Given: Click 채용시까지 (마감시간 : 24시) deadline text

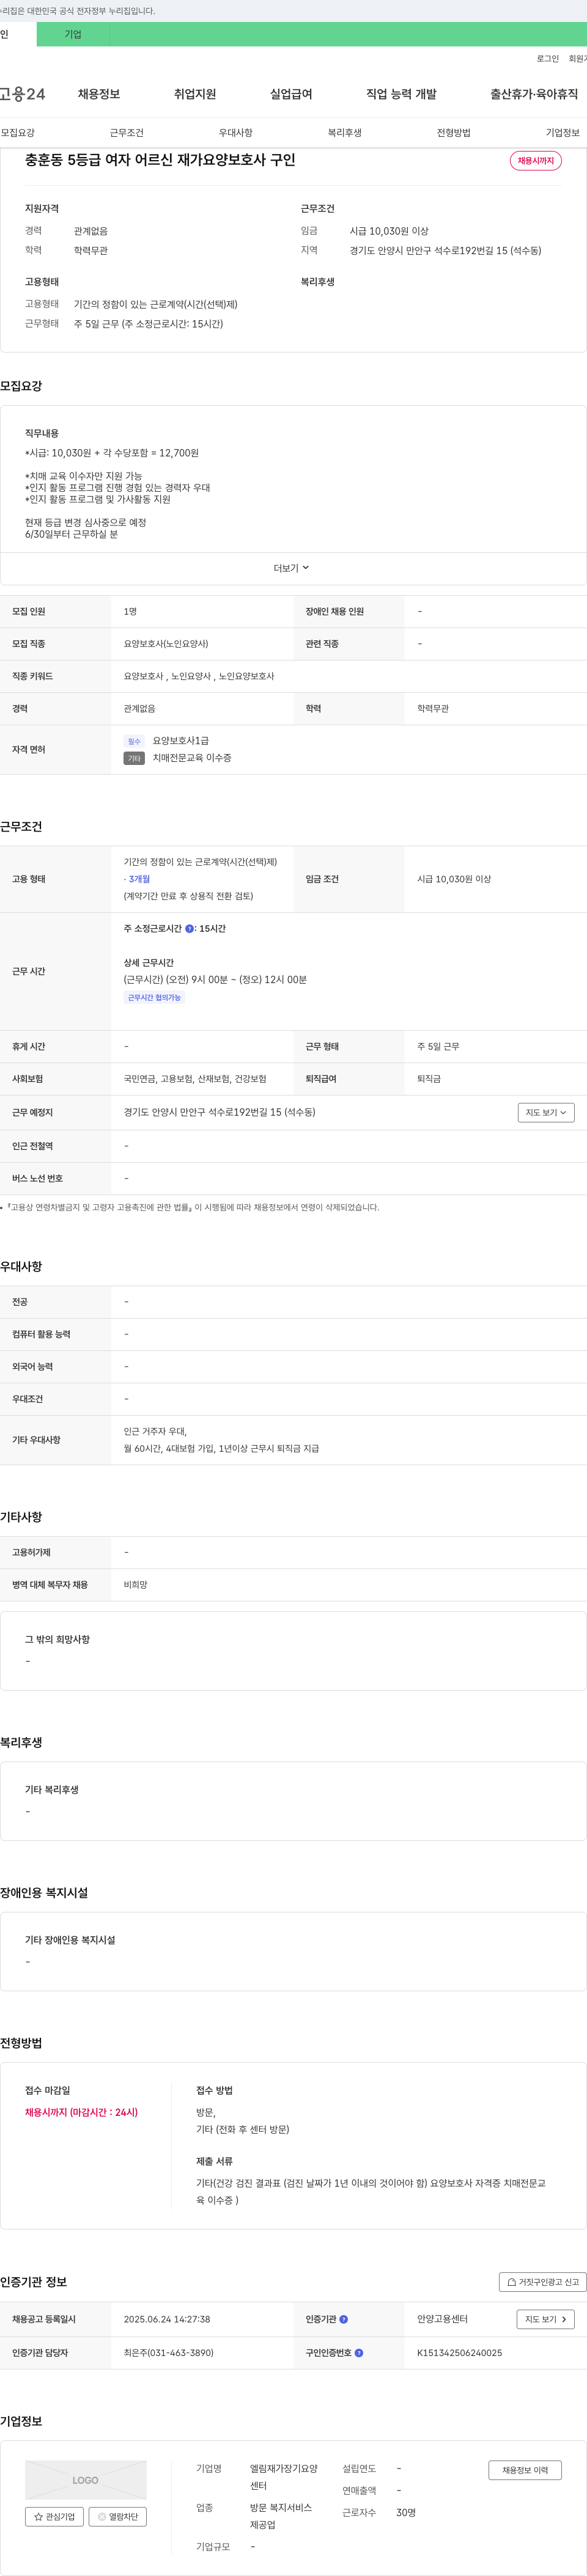Looking at the screenshot, I should [82, 2113].
